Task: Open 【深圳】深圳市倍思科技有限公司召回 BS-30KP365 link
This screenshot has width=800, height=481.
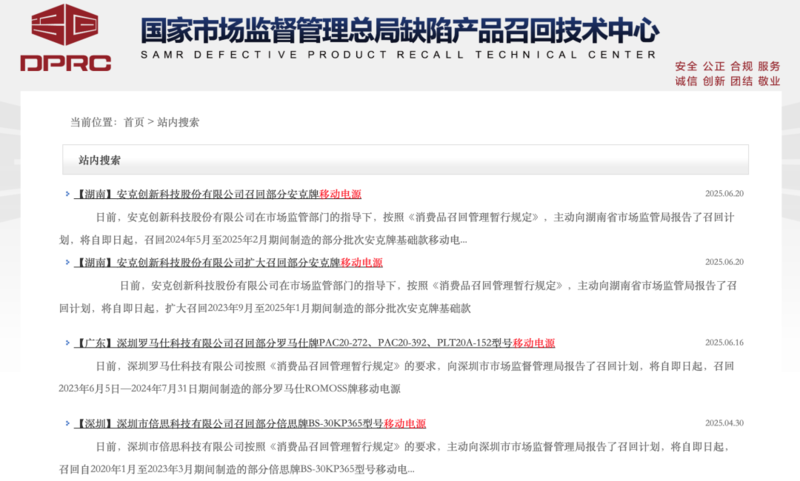Action: [251, 423]
